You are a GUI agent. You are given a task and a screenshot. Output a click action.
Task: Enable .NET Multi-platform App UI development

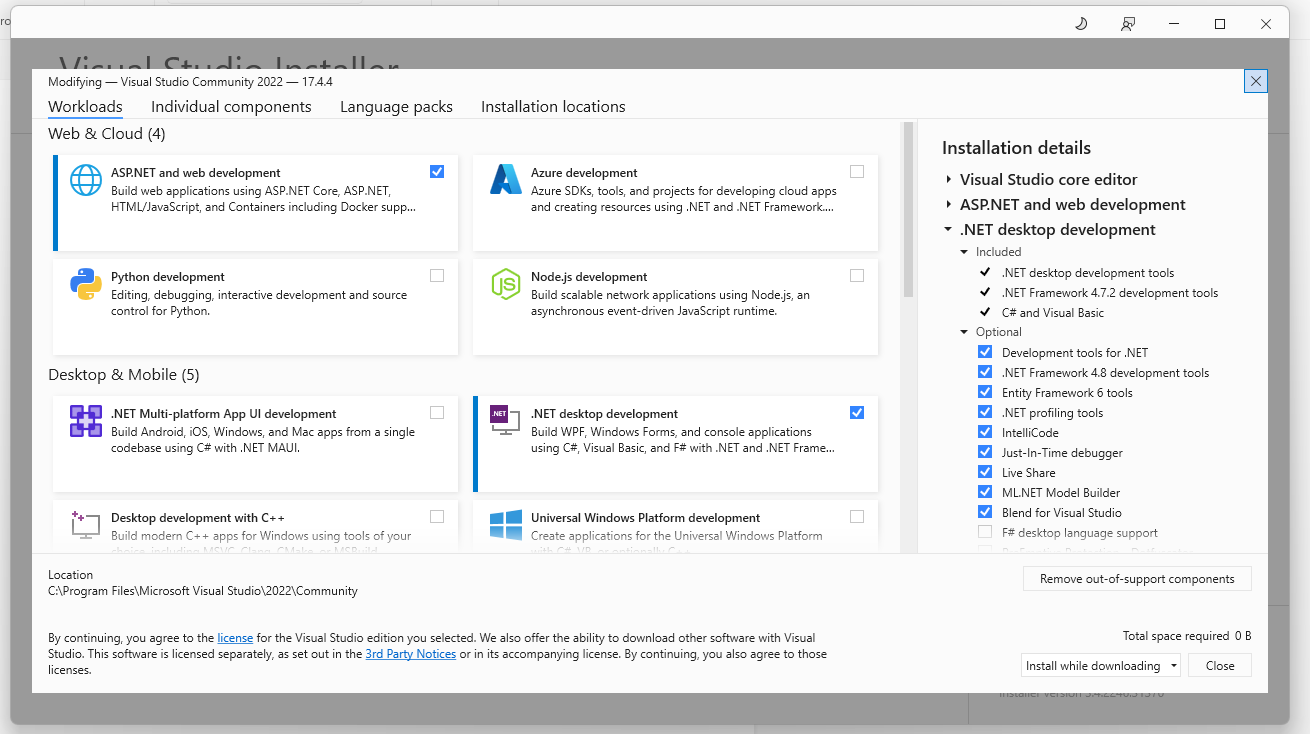coord(437,413)
